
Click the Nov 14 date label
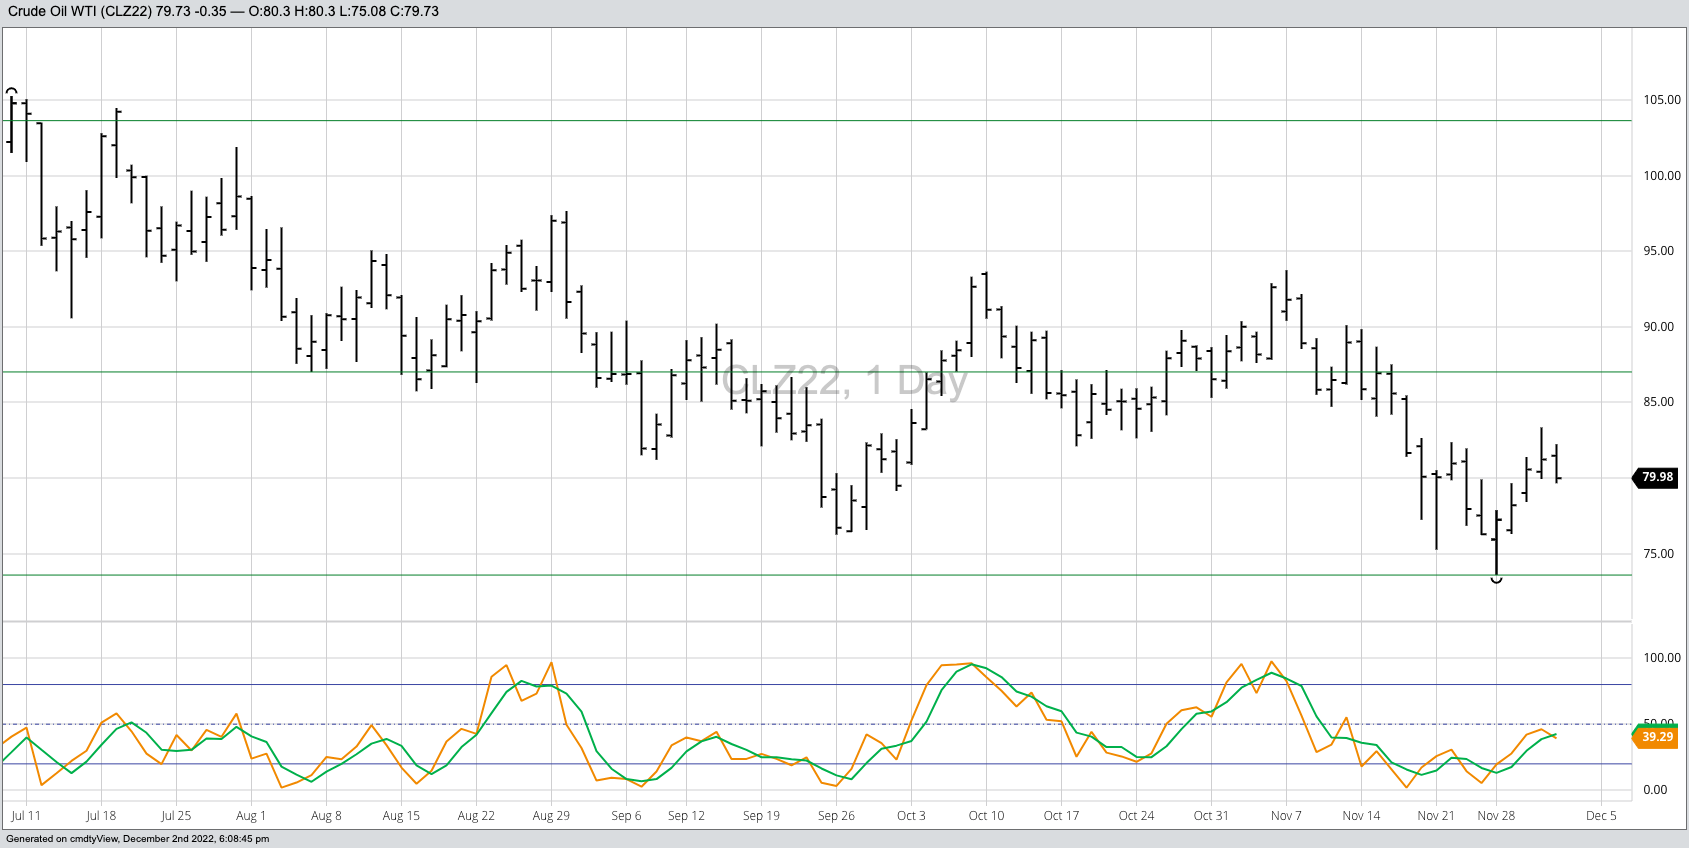coord(1361,816)
